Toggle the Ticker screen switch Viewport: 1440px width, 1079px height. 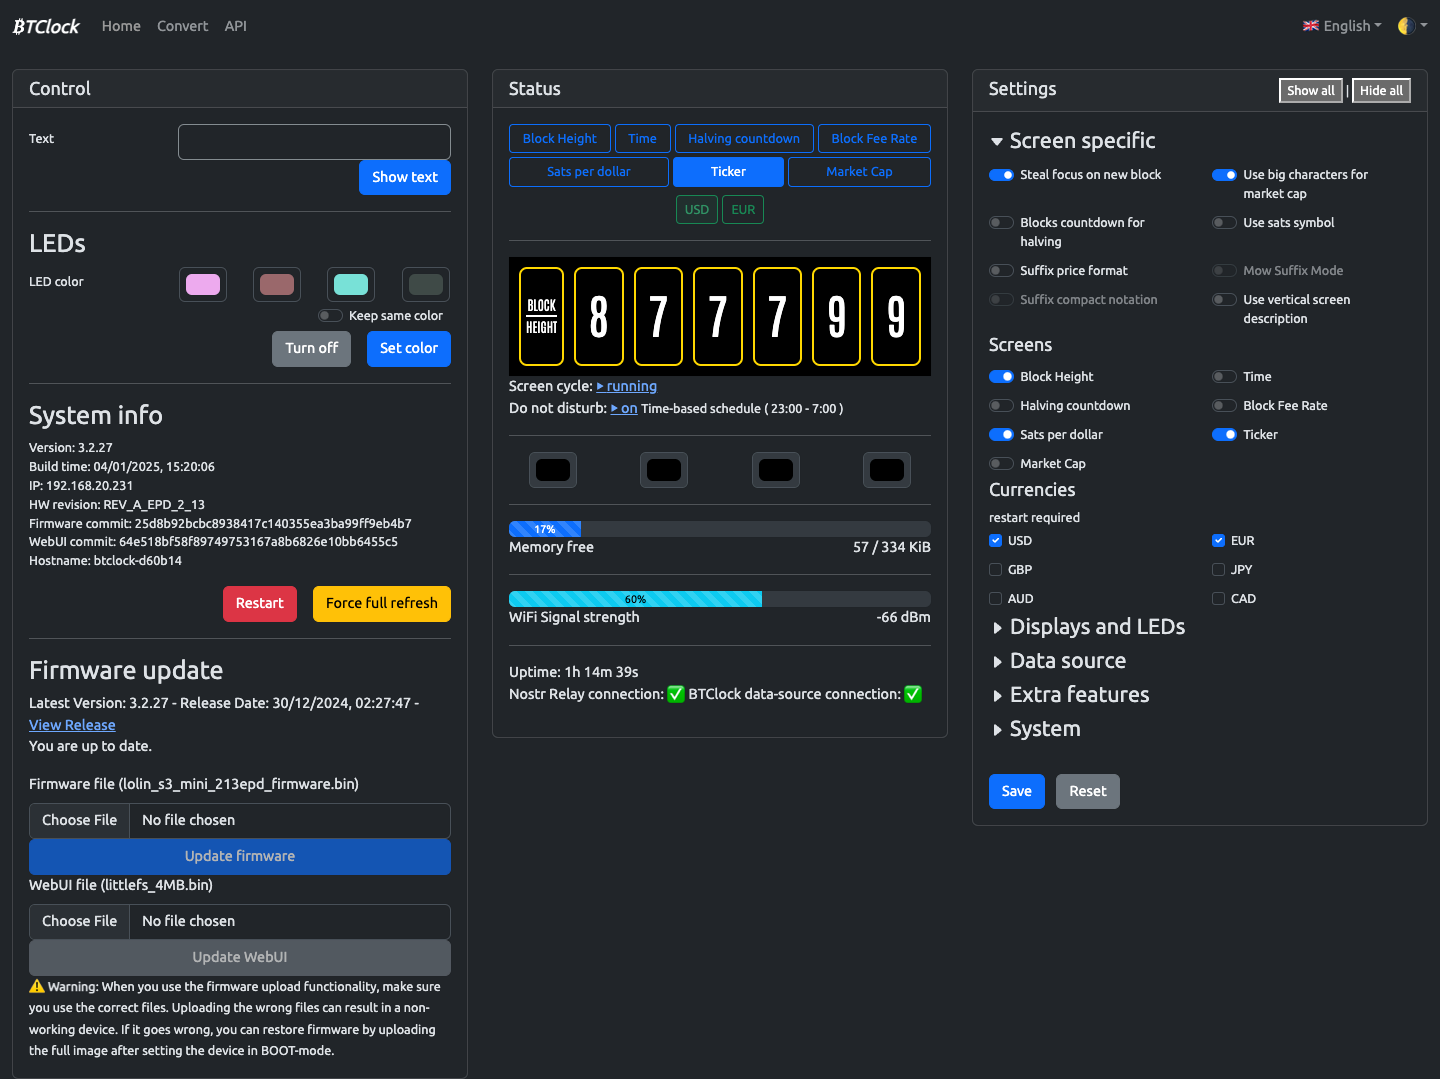pyautogui.click(x=1224, y=435)
